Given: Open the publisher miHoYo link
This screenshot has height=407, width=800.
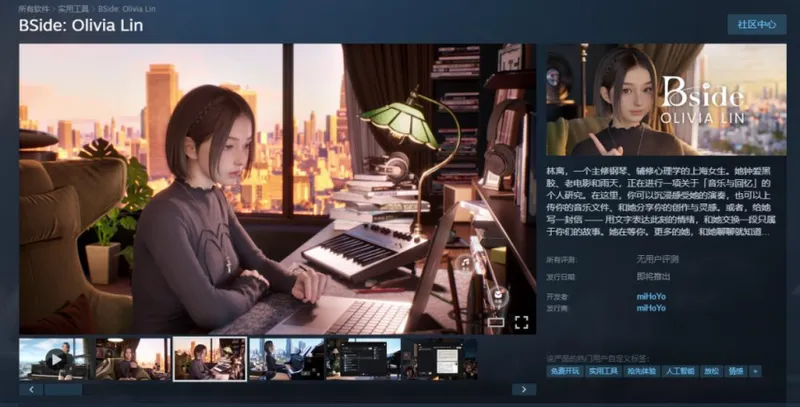Looking at the screenshot, I should tap(651, 308).
